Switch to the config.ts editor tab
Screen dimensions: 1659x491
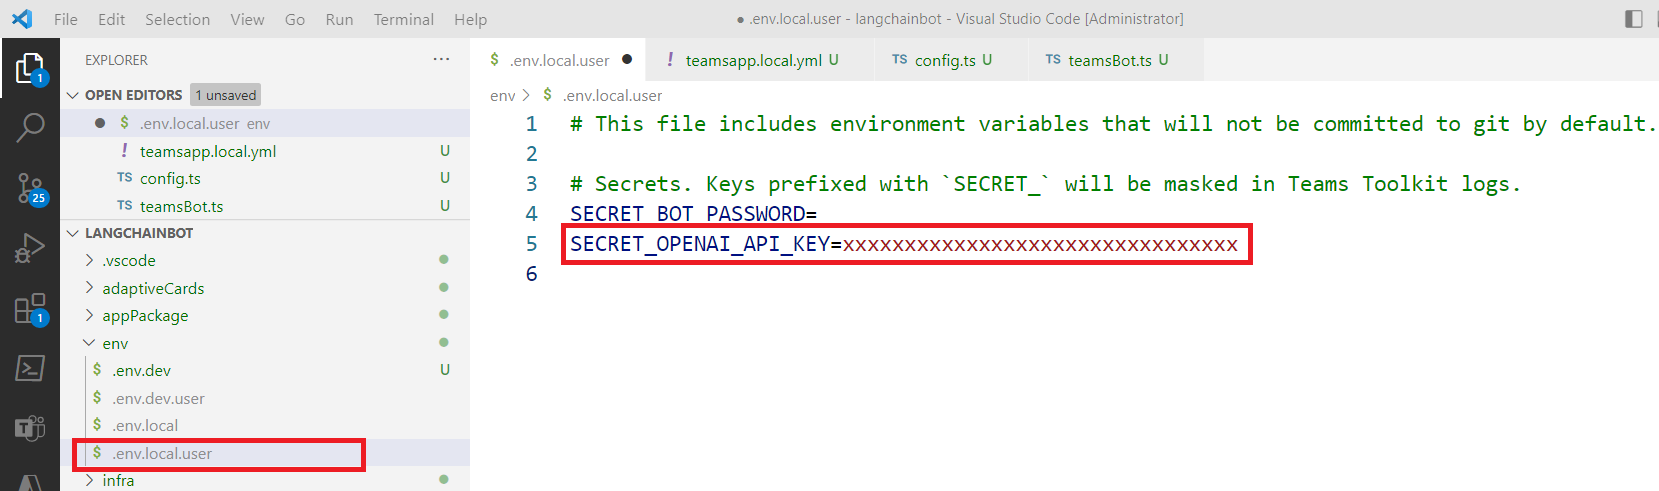tap(944, 60)
